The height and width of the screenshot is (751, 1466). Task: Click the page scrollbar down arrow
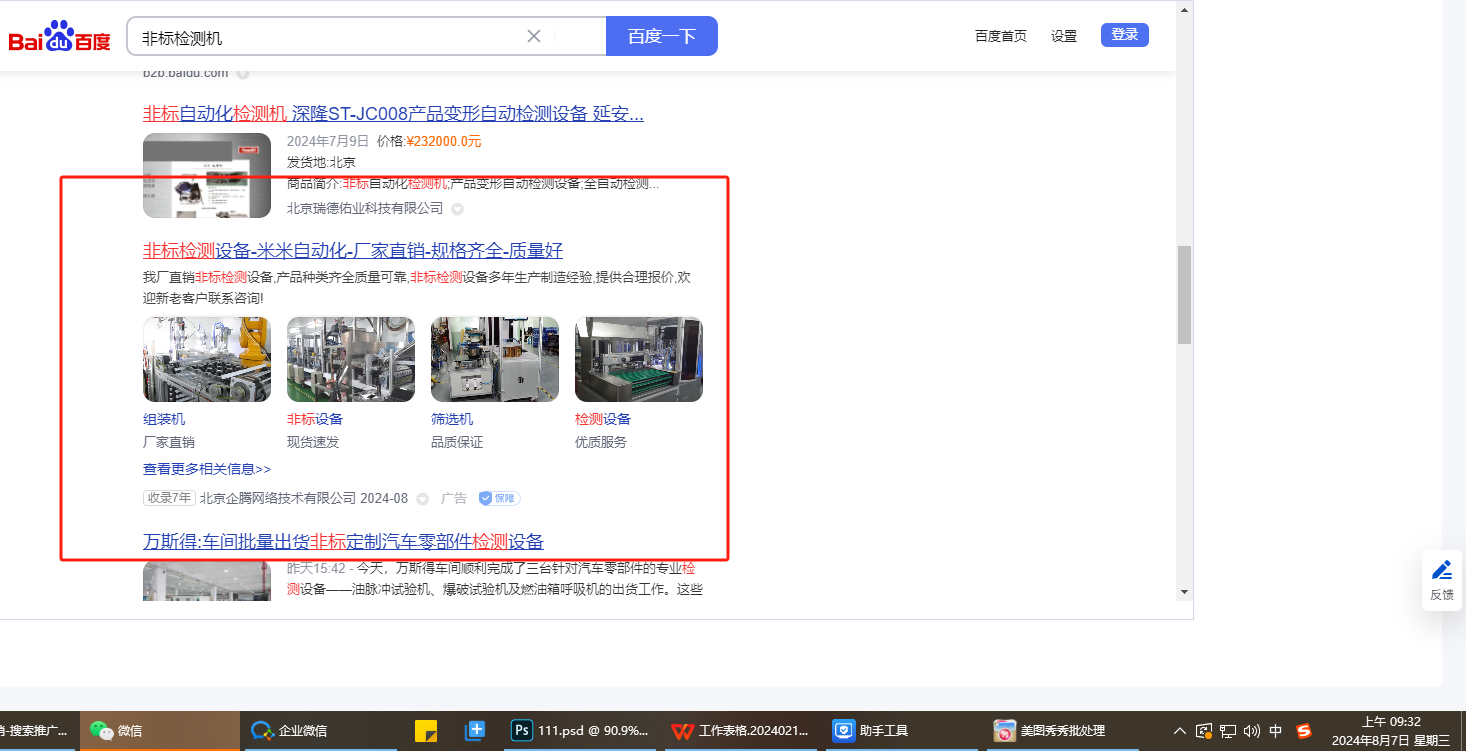point(1185,591)
